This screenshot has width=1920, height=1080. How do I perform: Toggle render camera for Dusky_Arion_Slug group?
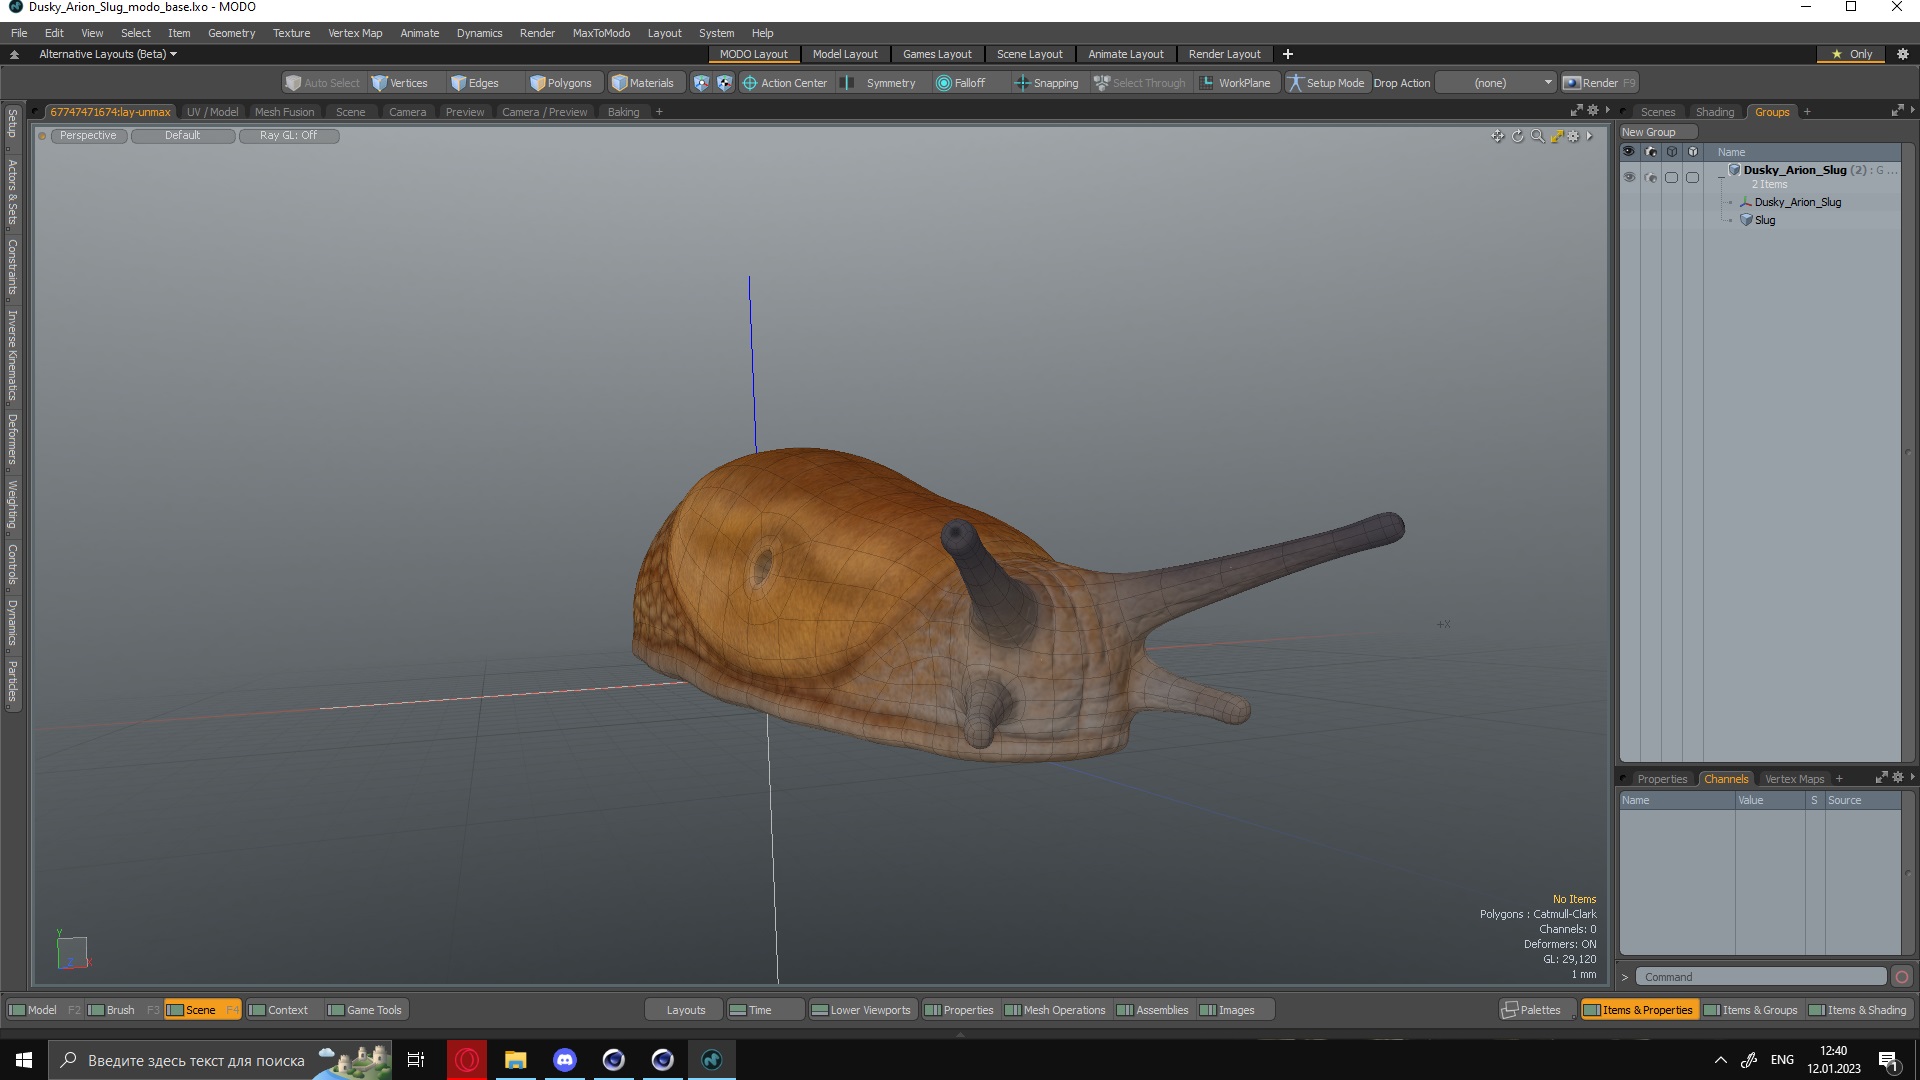coord(1650,177)
